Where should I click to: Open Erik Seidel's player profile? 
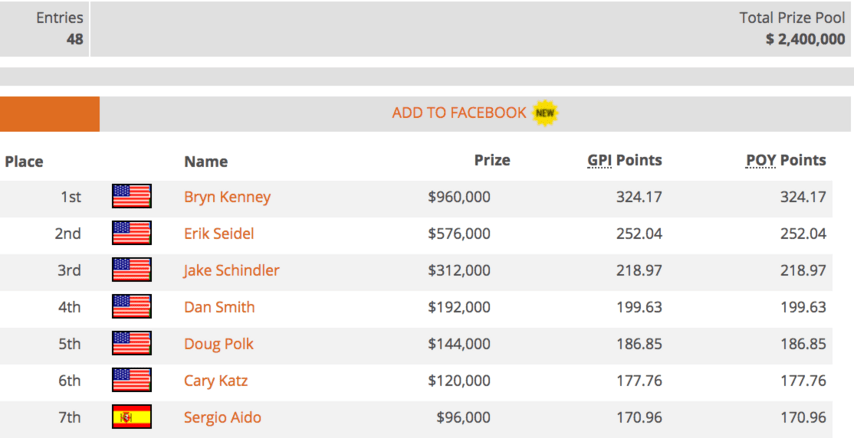tap(219, 233)
